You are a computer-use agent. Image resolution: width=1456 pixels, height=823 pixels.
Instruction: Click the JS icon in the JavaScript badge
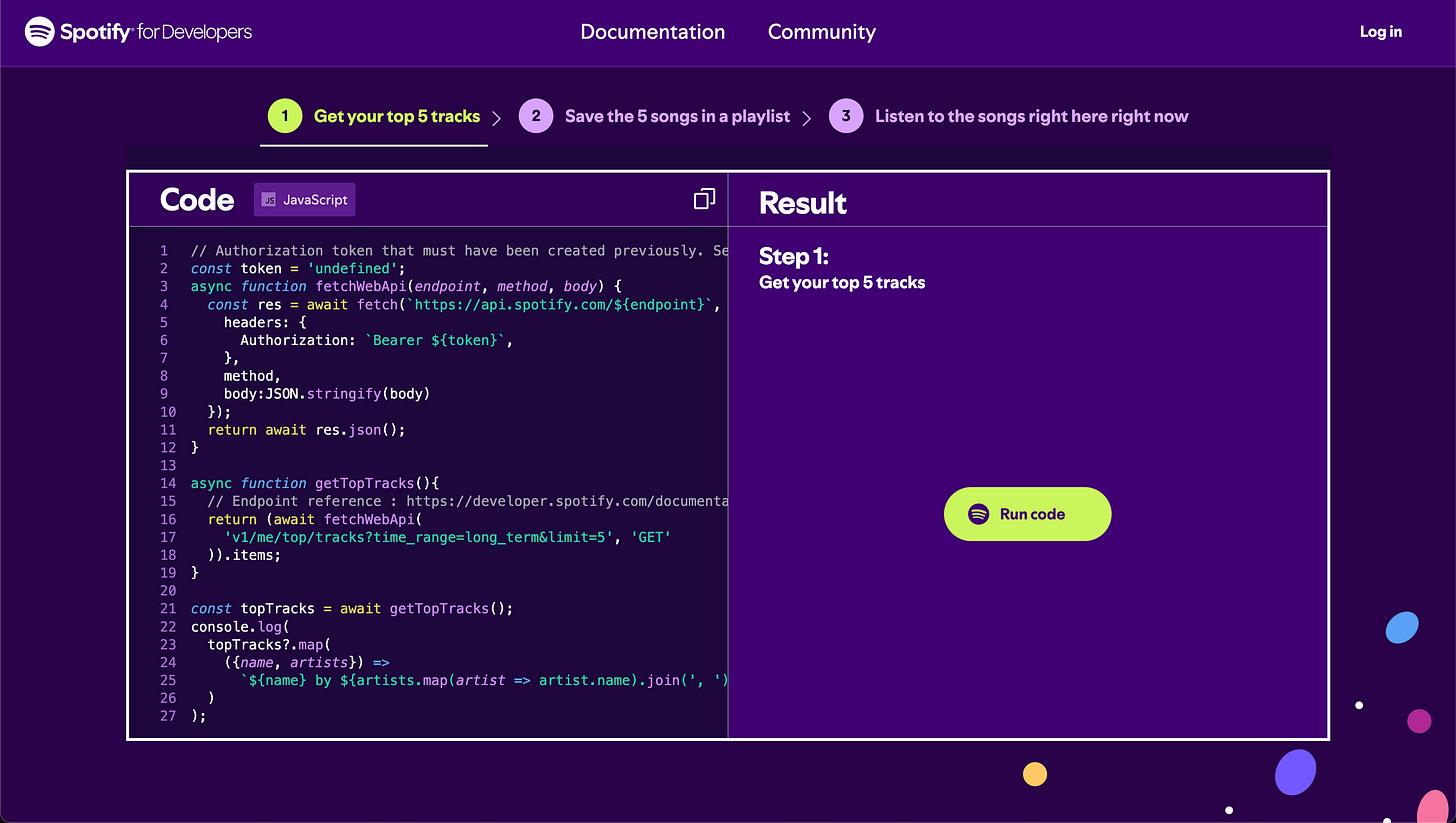click(x=269, y=200)
